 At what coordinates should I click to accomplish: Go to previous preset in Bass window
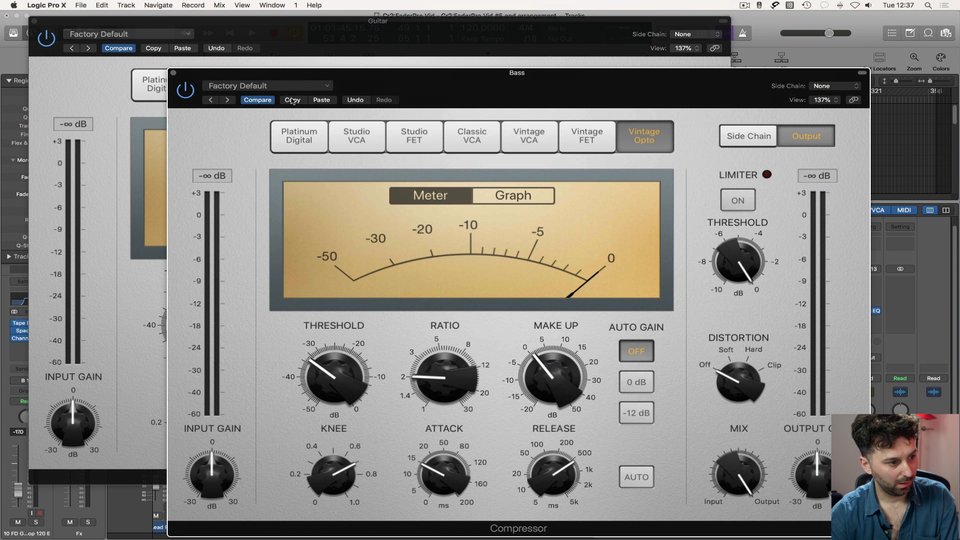(211, 100)
